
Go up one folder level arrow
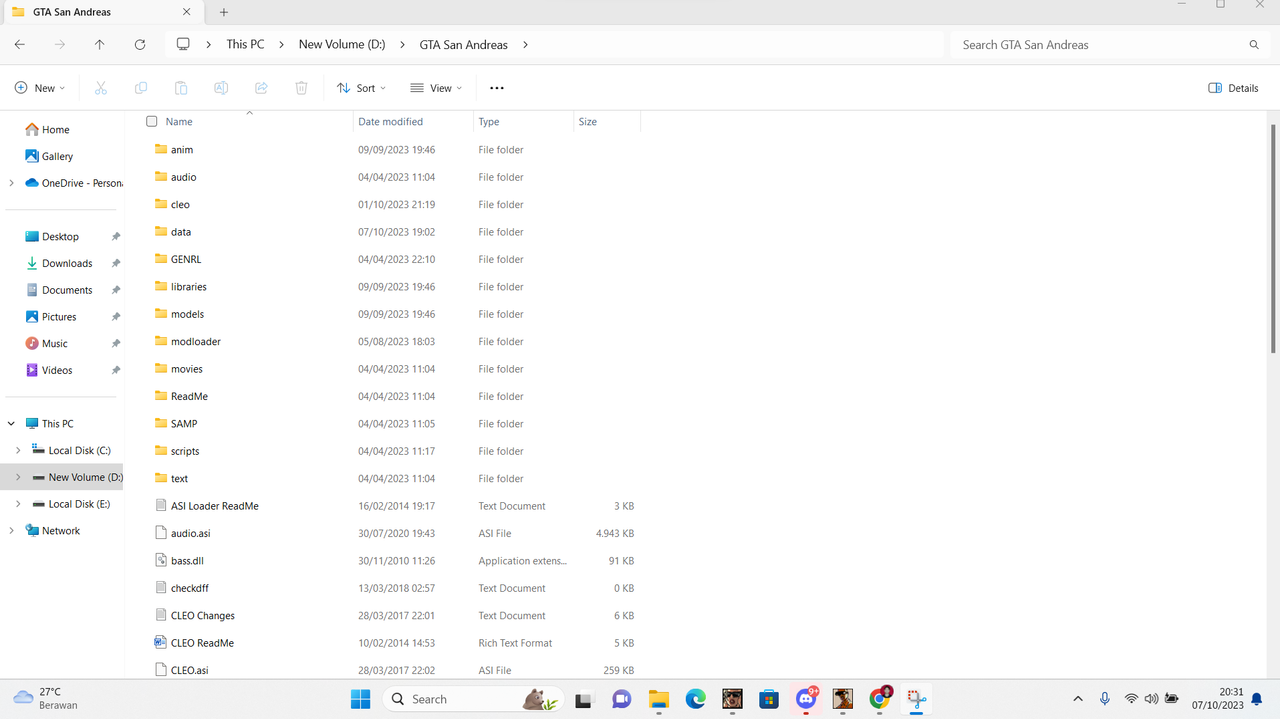tap(99, 45)
